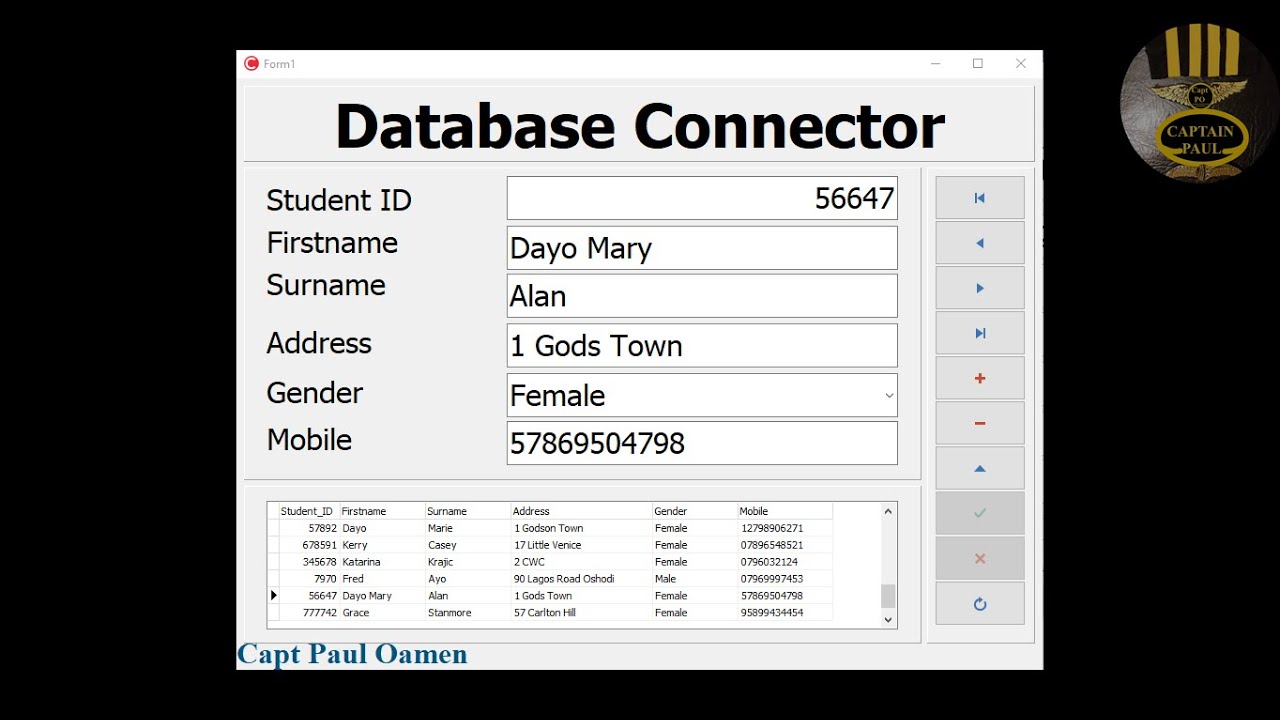Close the Form1 window
The height and width of the screenshot is (720, 1280).
(x=1021, y=63)
